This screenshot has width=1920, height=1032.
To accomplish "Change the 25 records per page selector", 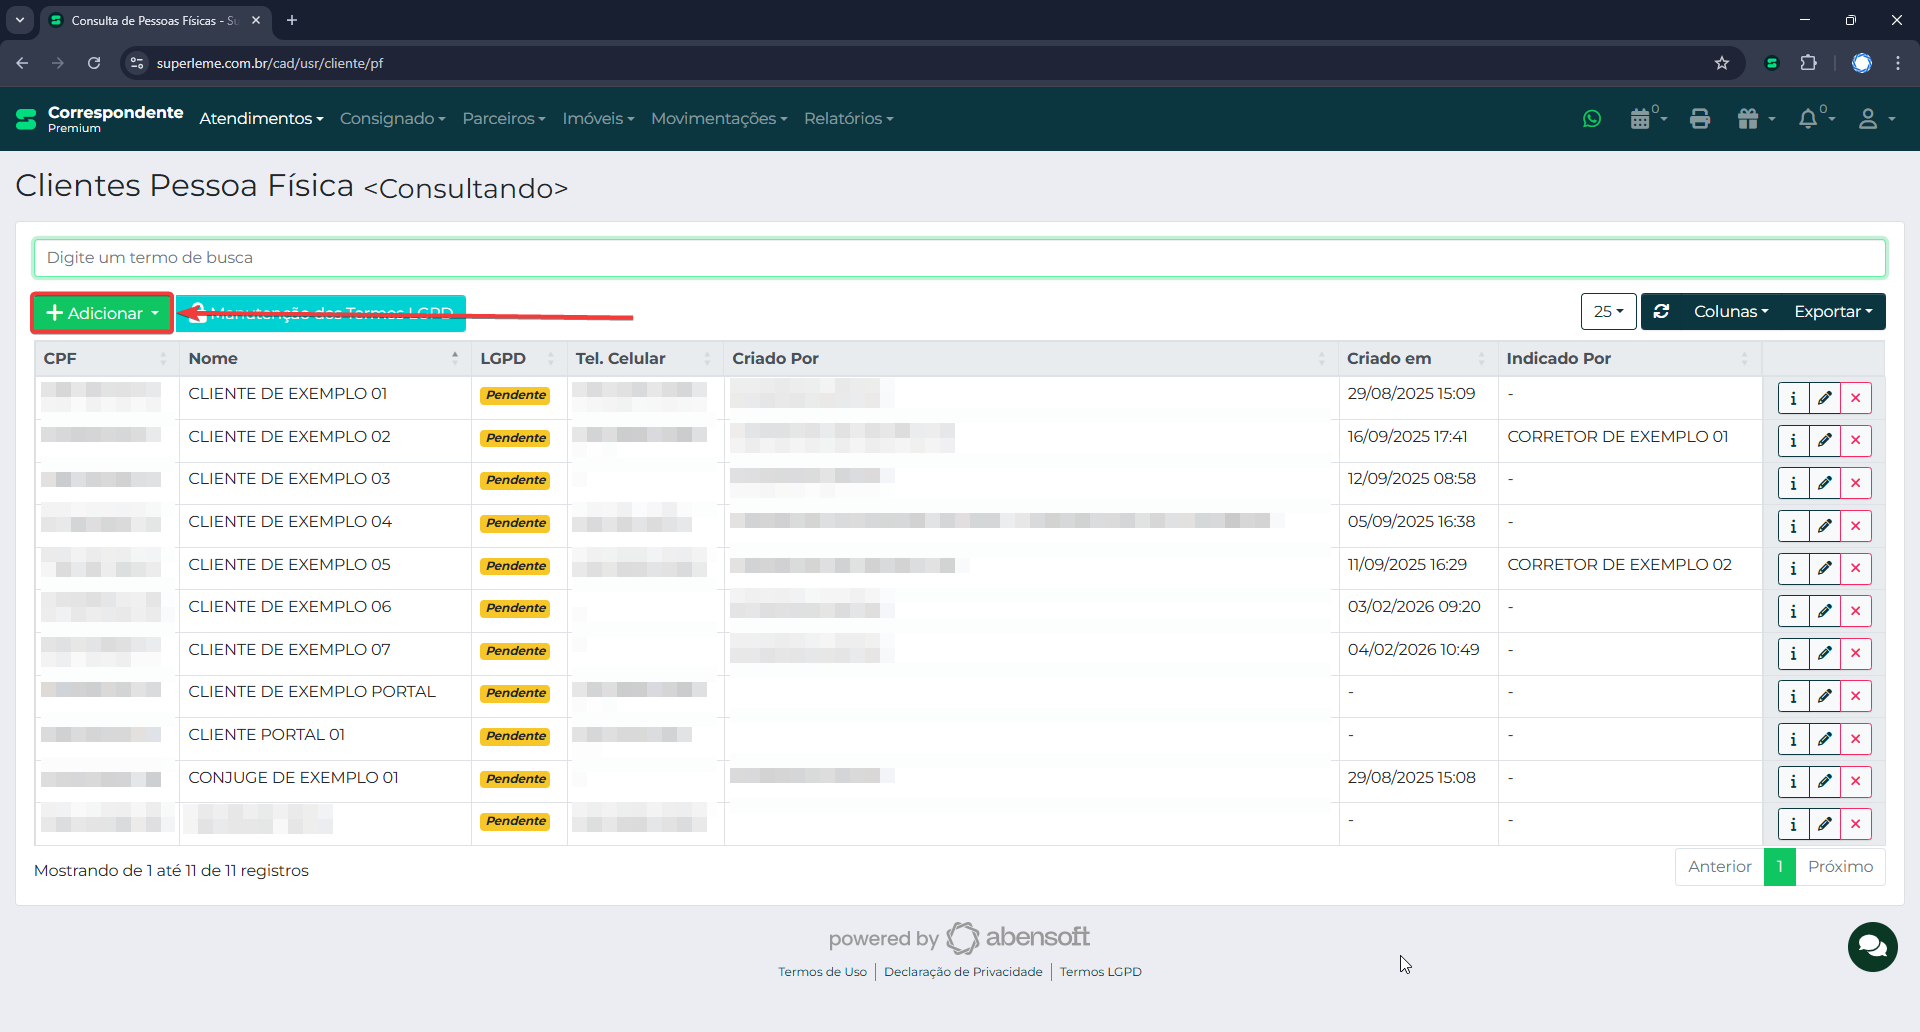I will 1608,312.
